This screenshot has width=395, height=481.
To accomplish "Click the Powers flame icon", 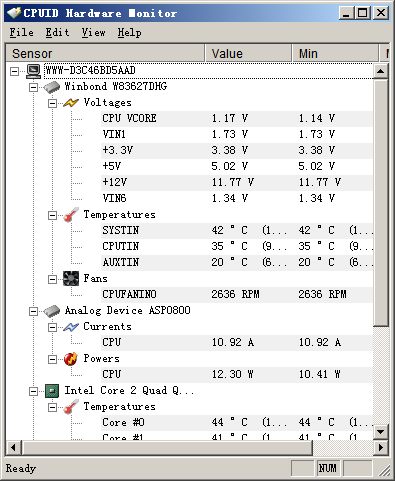I will point(71,359).
